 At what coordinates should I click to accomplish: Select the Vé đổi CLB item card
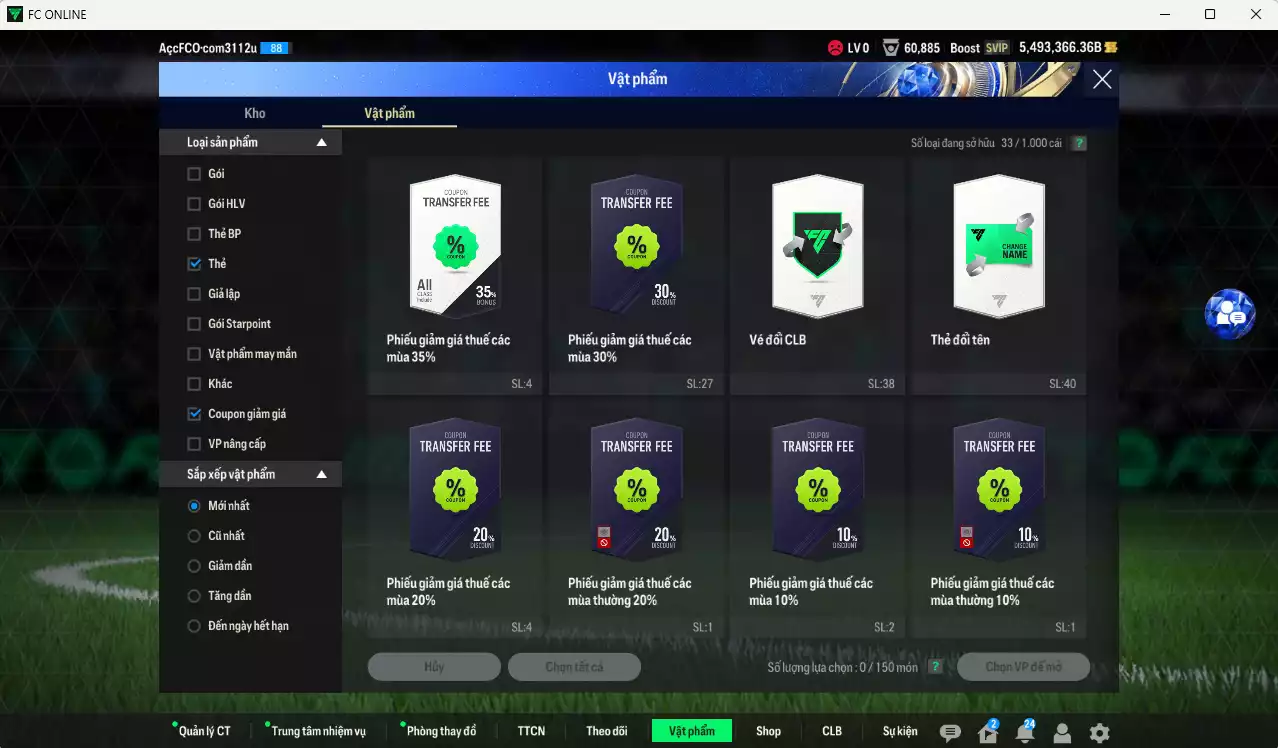pyautogui.click(x=817, y=275)
